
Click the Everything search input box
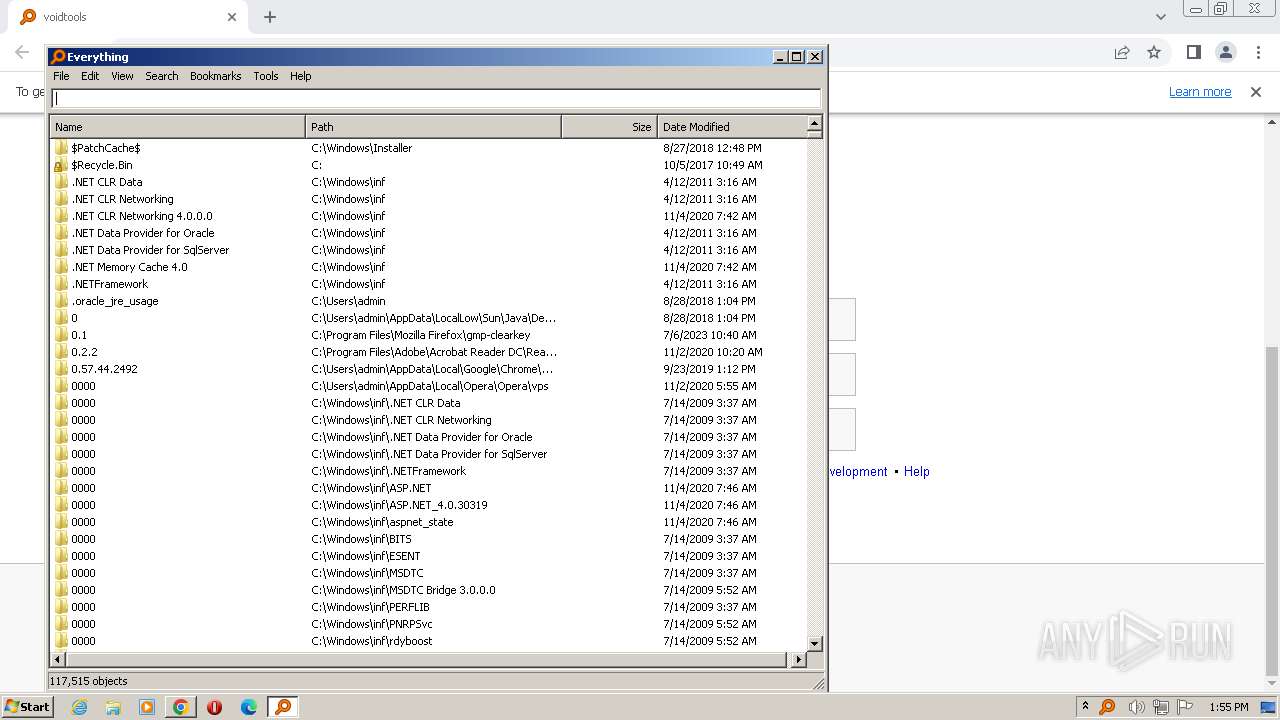tap(436, 98)
